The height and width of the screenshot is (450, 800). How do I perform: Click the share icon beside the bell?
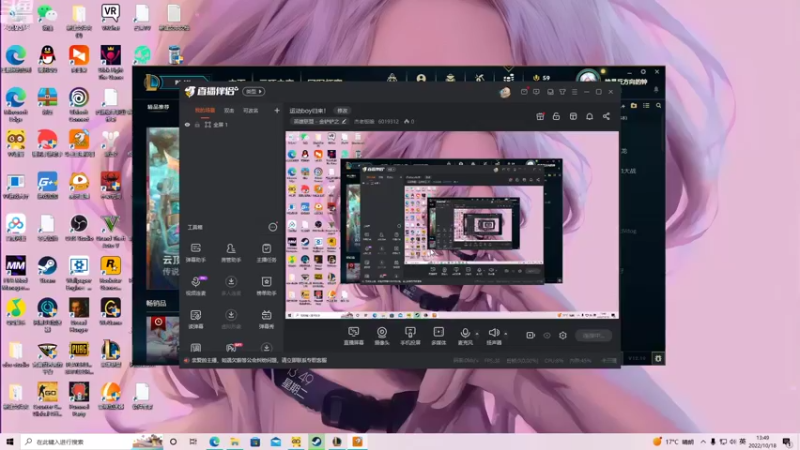606,116
